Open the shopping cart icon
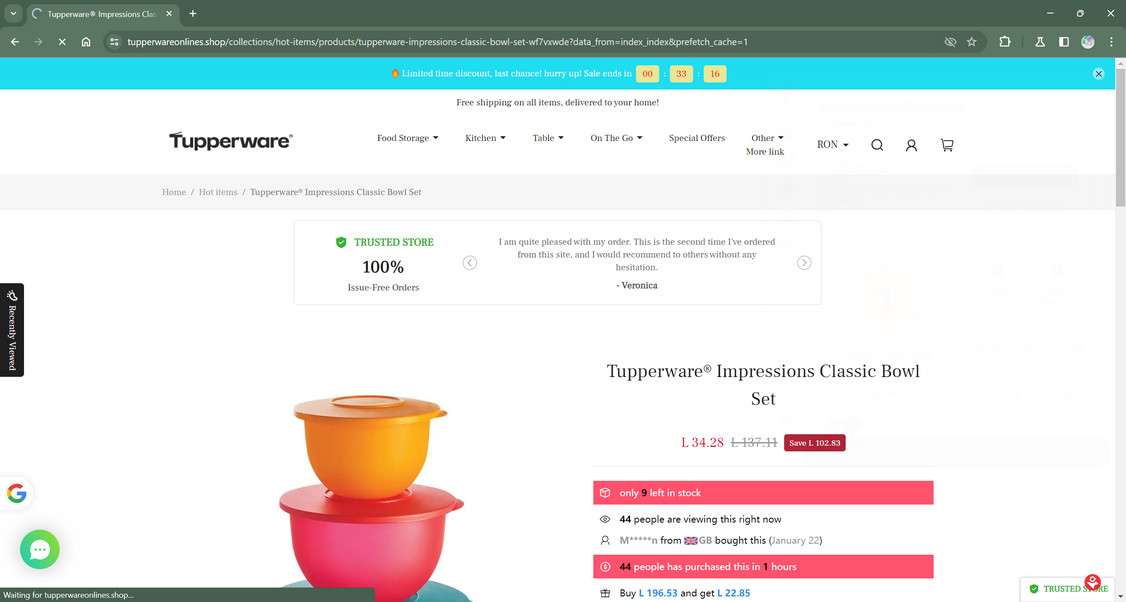Image resolution: width=1126 pixels, height=602 pixels. tap(947, 145)
